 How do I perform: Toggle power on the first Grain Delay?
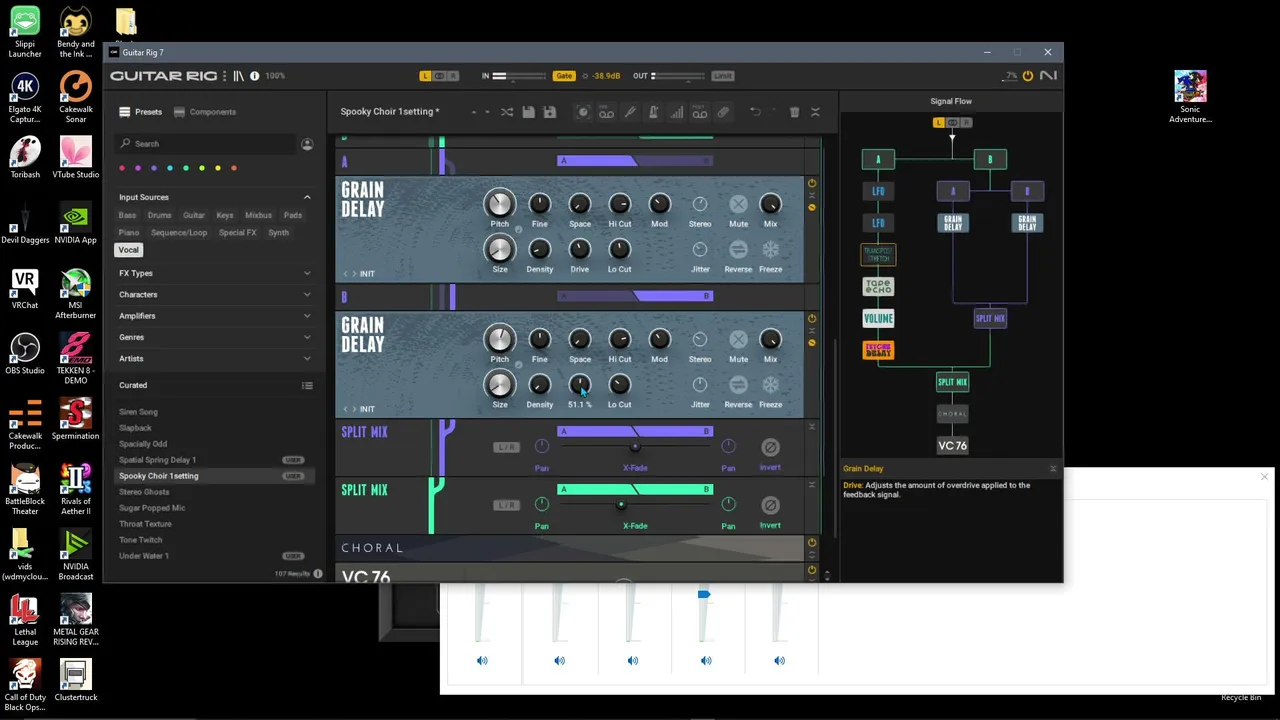coord(812,183)
